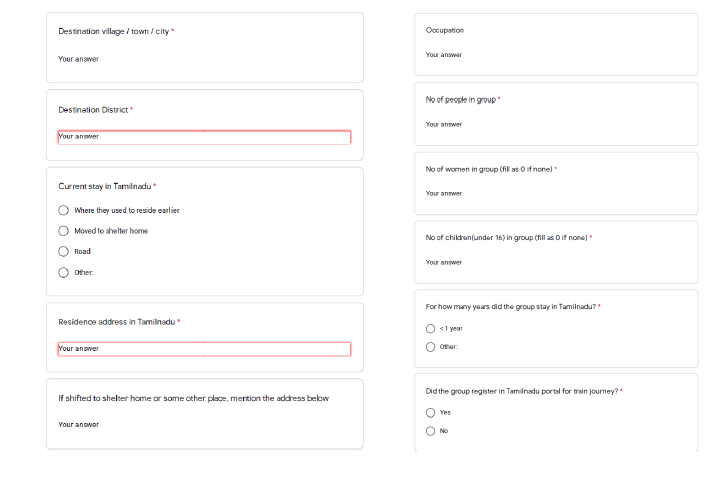Click the 'Did the group register' question text
The width and height of the screenshot is (720, 485).
coord(522,391)
